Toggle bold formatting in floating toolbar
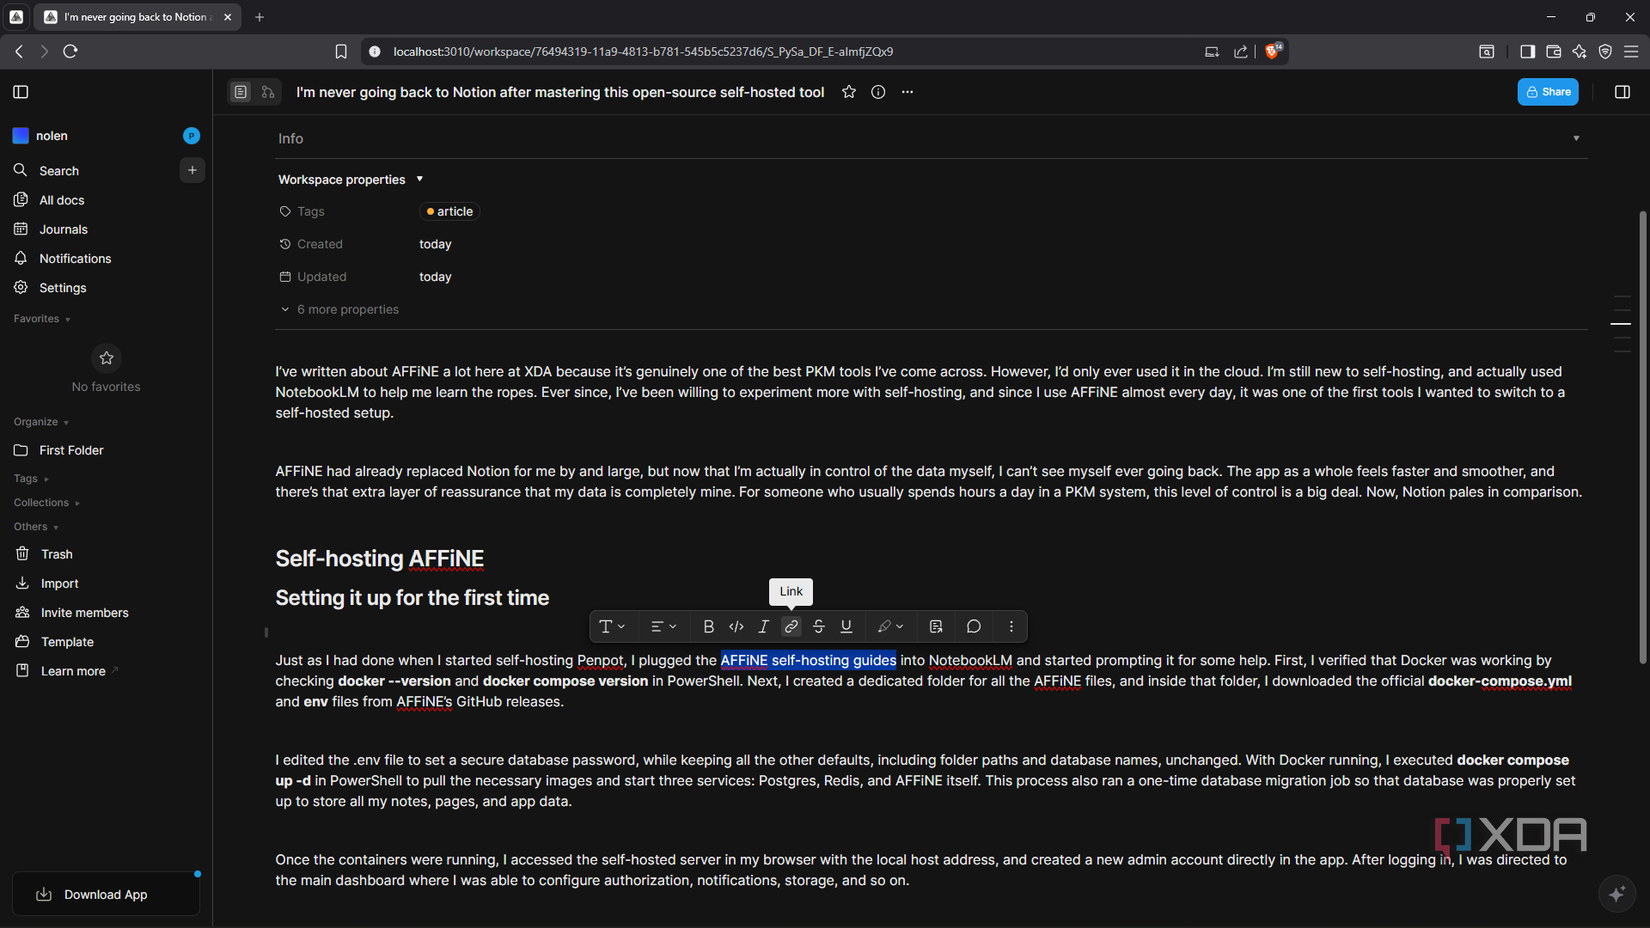This screenshot has height=928, width=1650. pos(708,626)
